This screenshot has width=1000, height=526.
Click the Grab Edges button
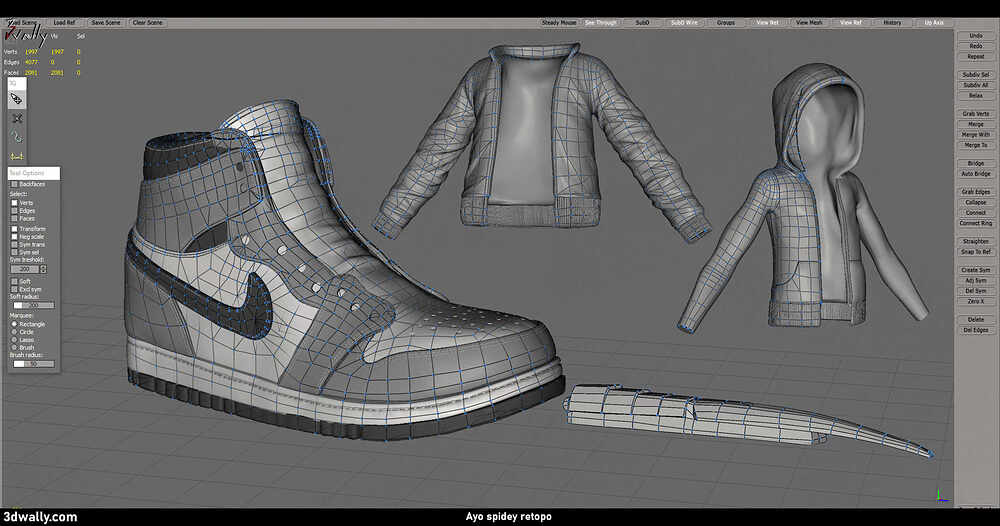click(x=976, y=192)
